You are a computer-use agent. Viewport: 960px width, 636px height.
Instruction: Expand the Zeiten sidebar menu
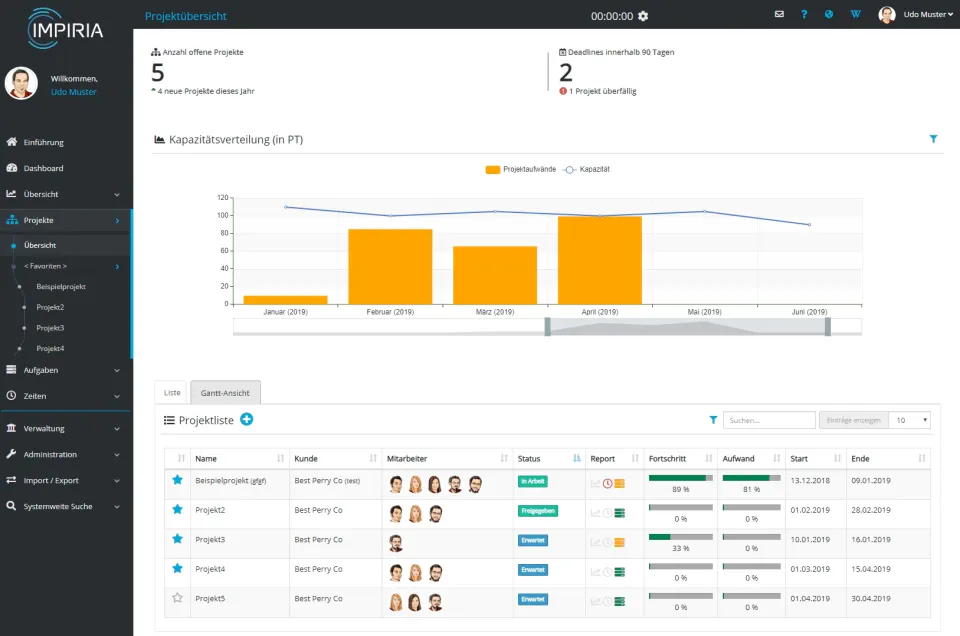pyautogui.click(x=66, y=396)
